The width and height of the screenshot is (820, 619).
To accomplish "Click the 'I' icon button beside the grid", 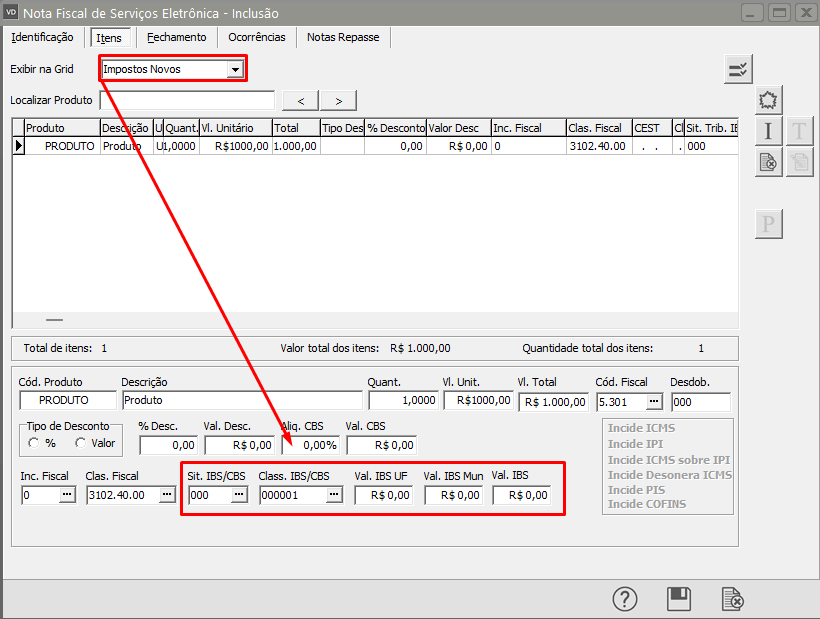I will pyautogui.click(x=768, y=131).
